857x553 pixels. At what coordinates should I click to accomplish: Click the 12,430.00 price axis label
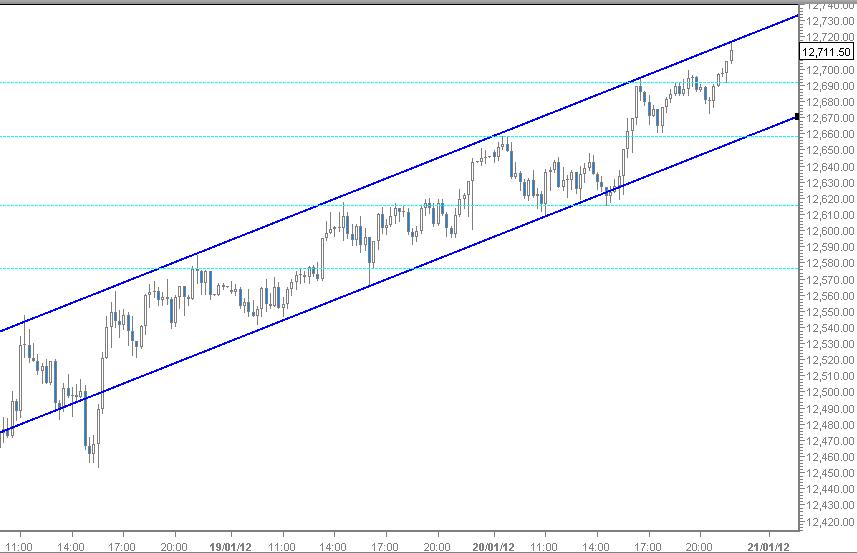[x=830, y=505]
